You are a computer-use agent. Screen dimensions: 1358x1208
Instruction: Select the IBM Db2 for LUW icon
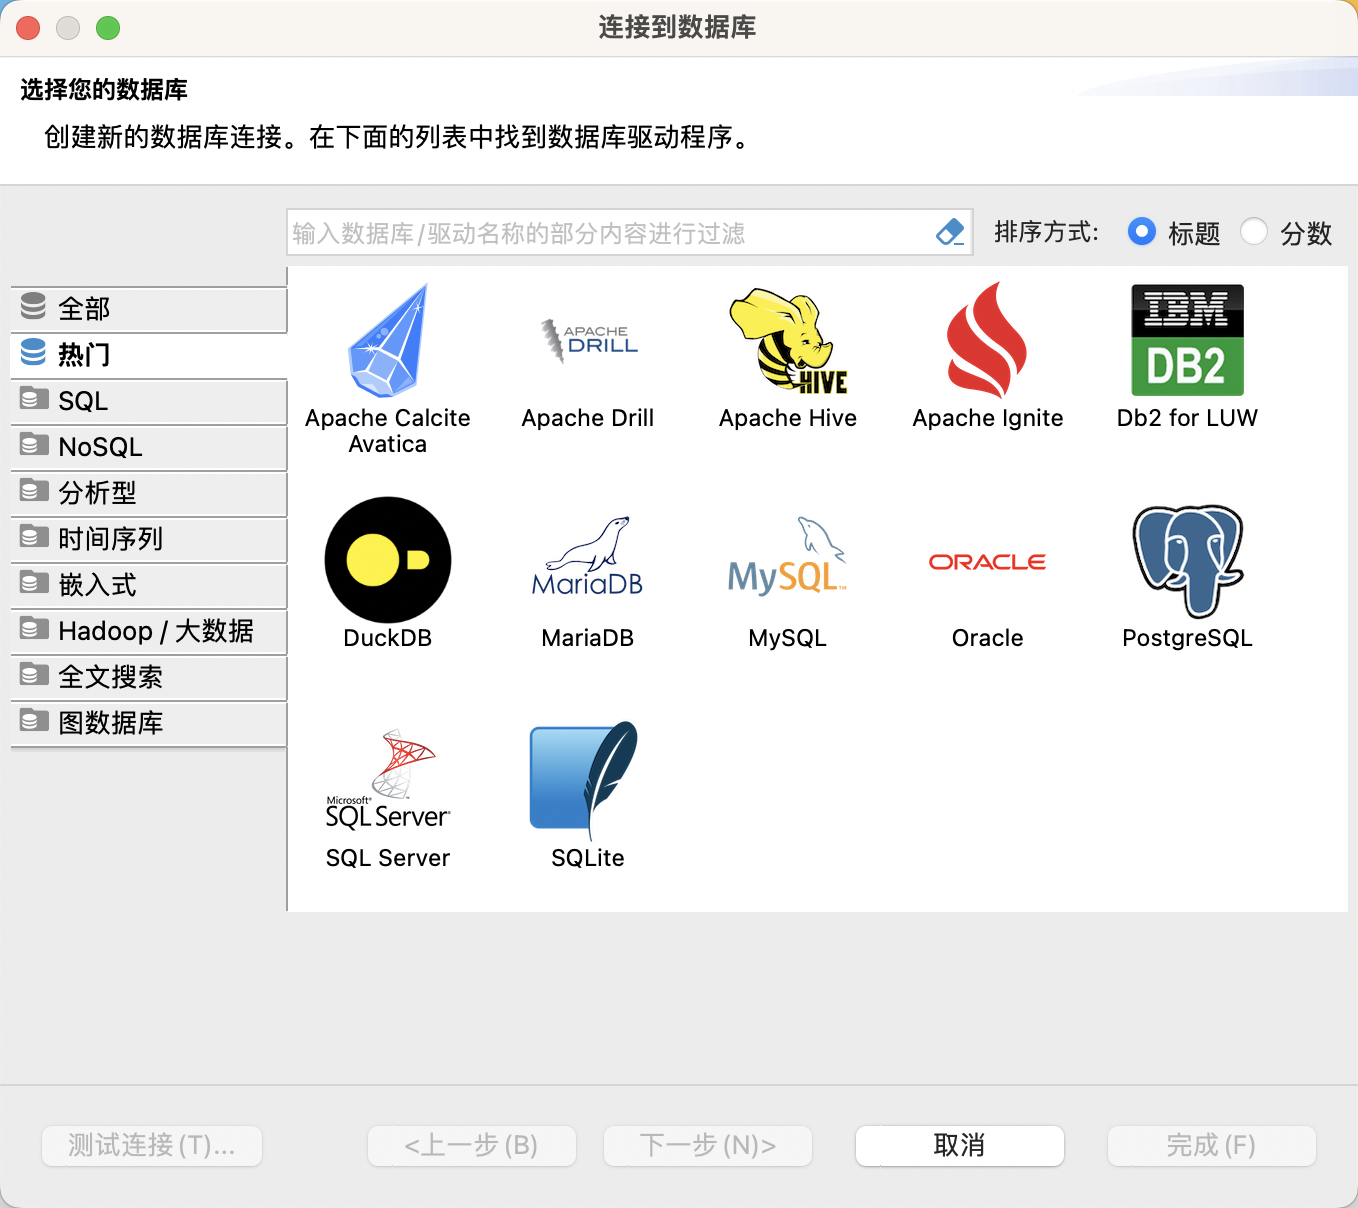(x=1187, y=341)
